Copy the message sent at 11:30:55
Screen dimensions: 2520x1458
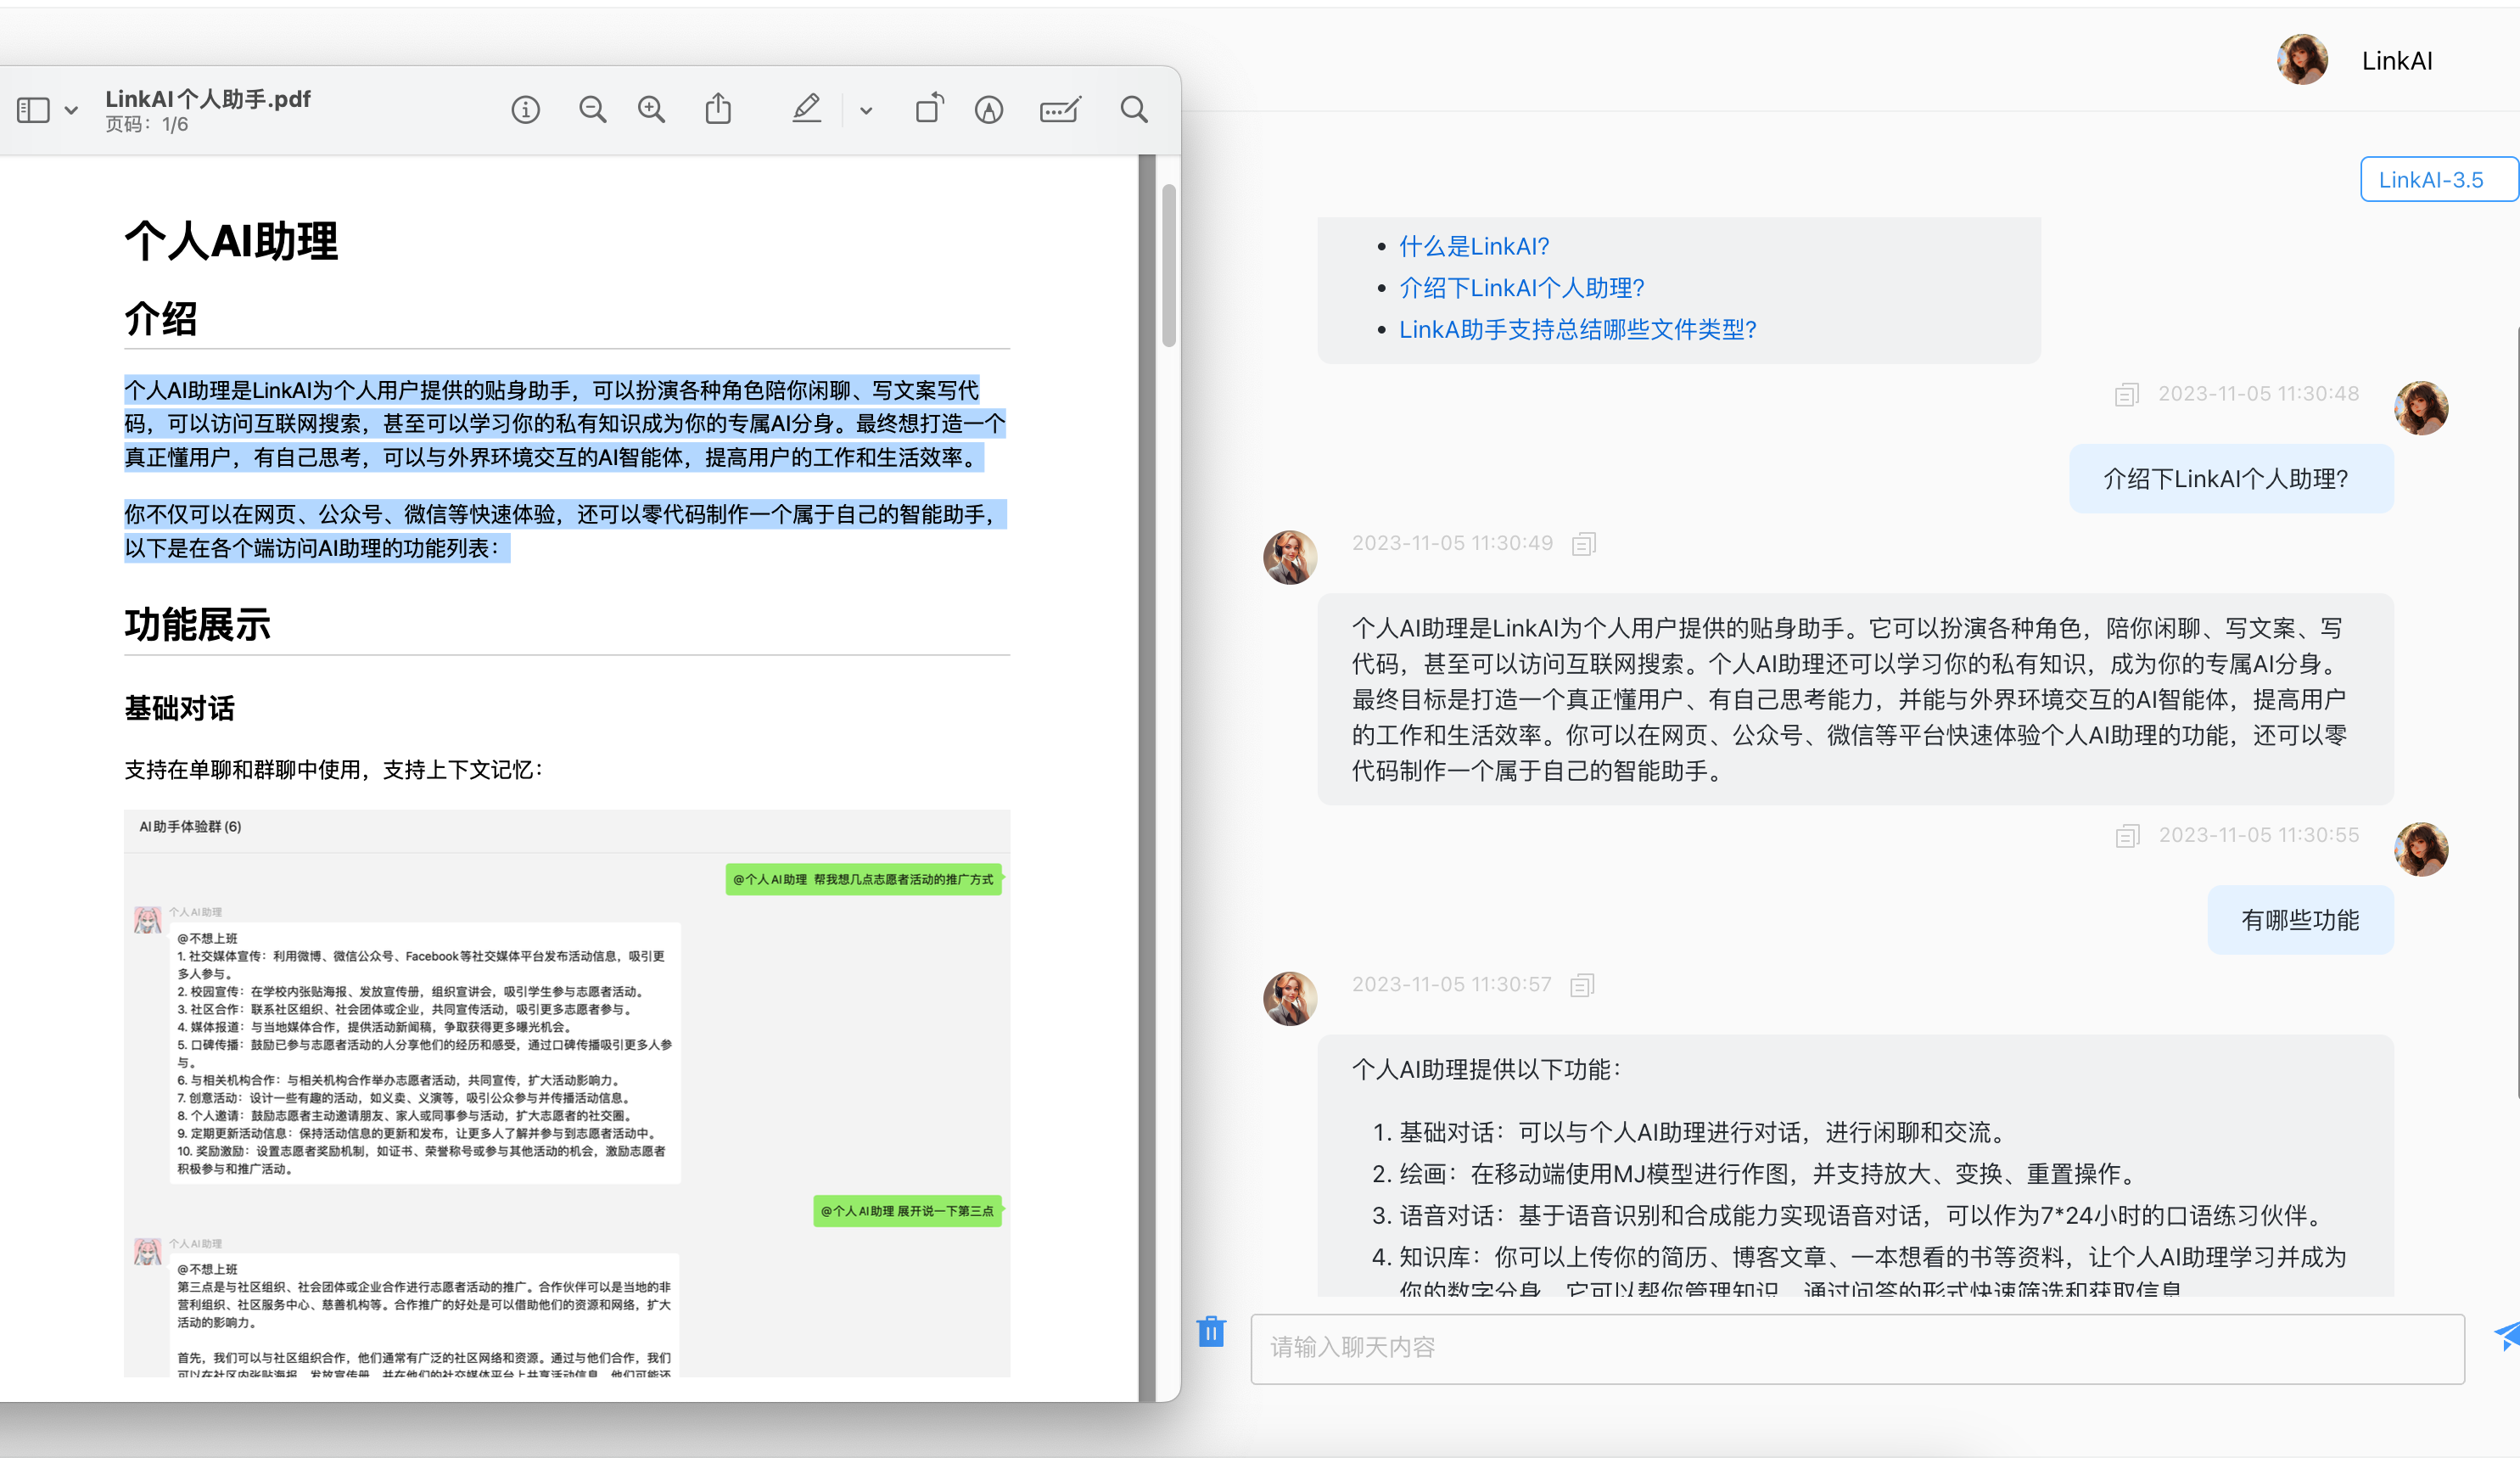(2127, 836)
